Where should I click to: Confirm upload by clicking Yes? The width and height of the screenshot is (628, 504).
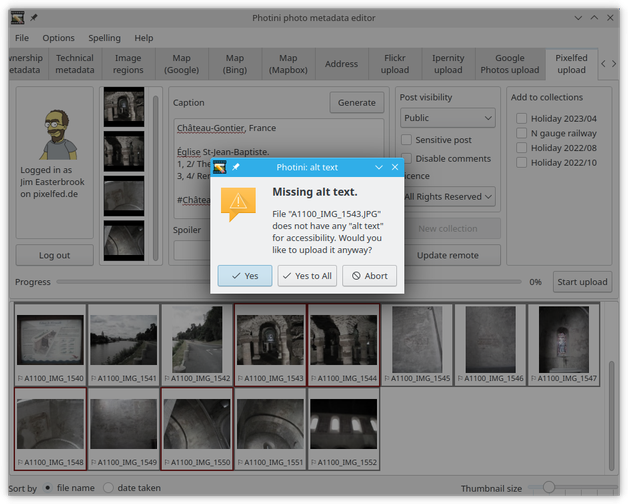(245, 276)
